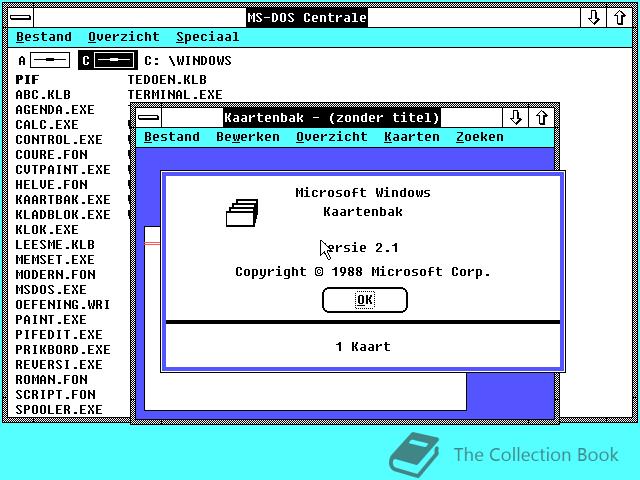
Task: Select drive C icon
Action: click(108, 60)
